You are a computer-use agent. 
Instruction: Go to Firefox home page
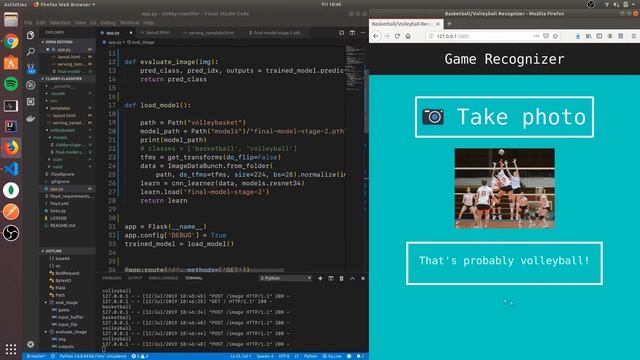(408, 36)
